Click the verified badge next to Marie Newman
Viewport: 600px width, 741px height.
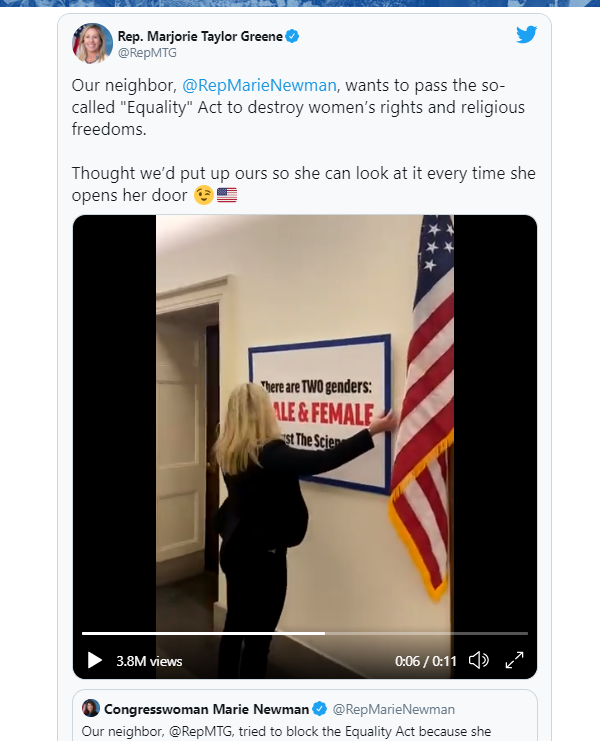[320, 709]
